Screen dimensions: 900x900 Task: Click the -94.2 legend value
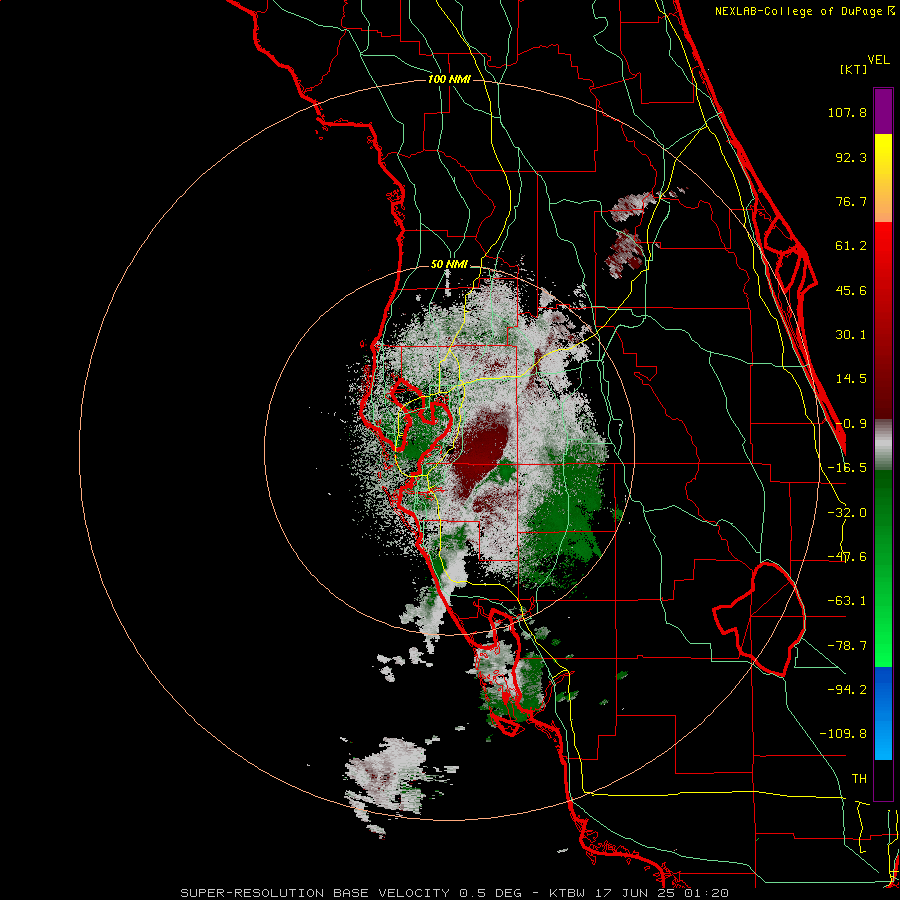click(x=847, y=689)
